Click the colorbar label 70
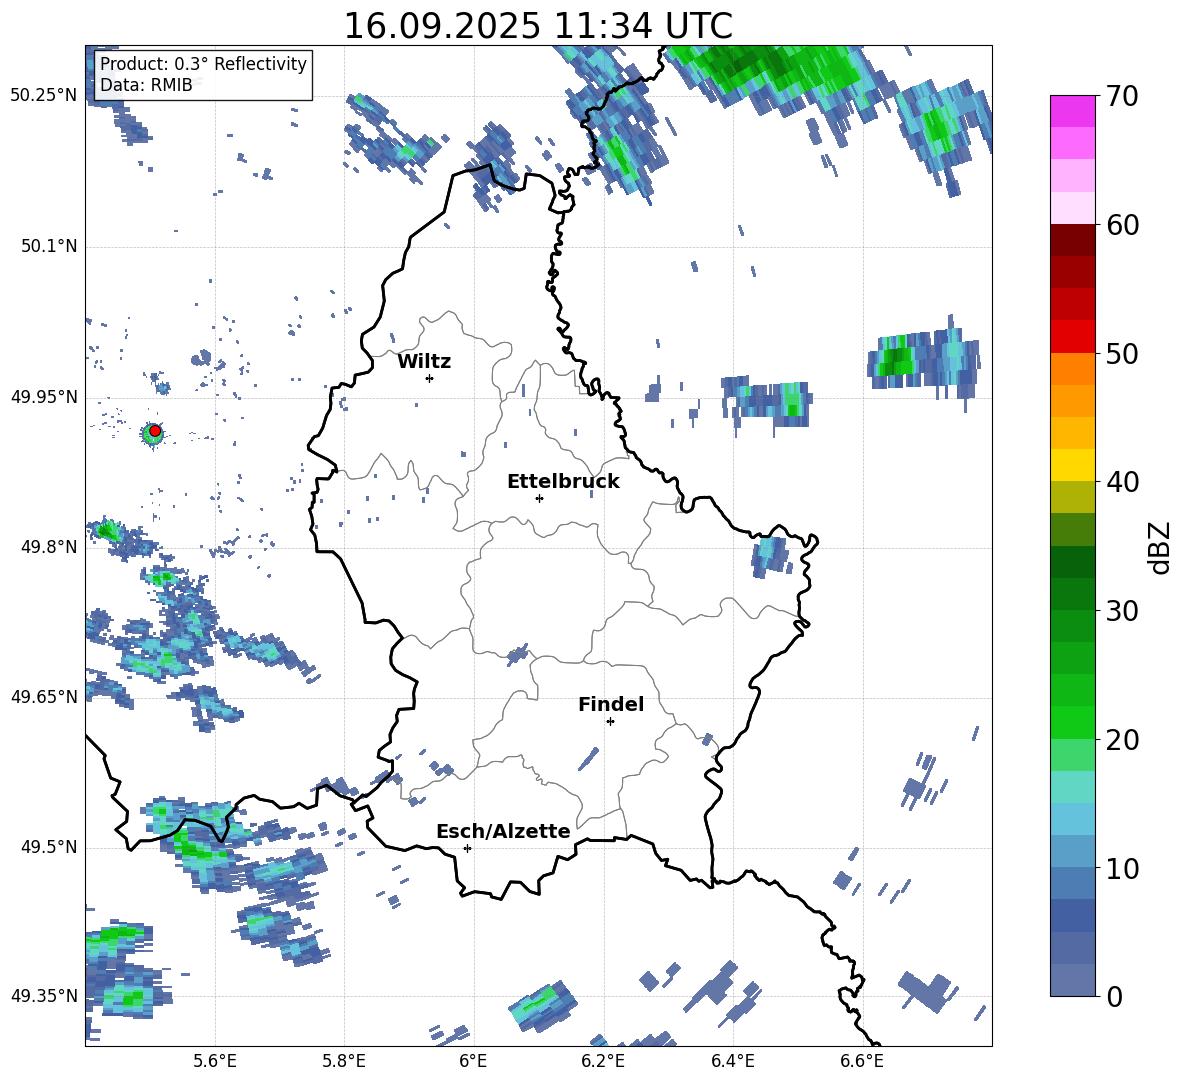The height and width of the screenshot is (1081, 1184). pyautogui.click(x=1122, y=96)
